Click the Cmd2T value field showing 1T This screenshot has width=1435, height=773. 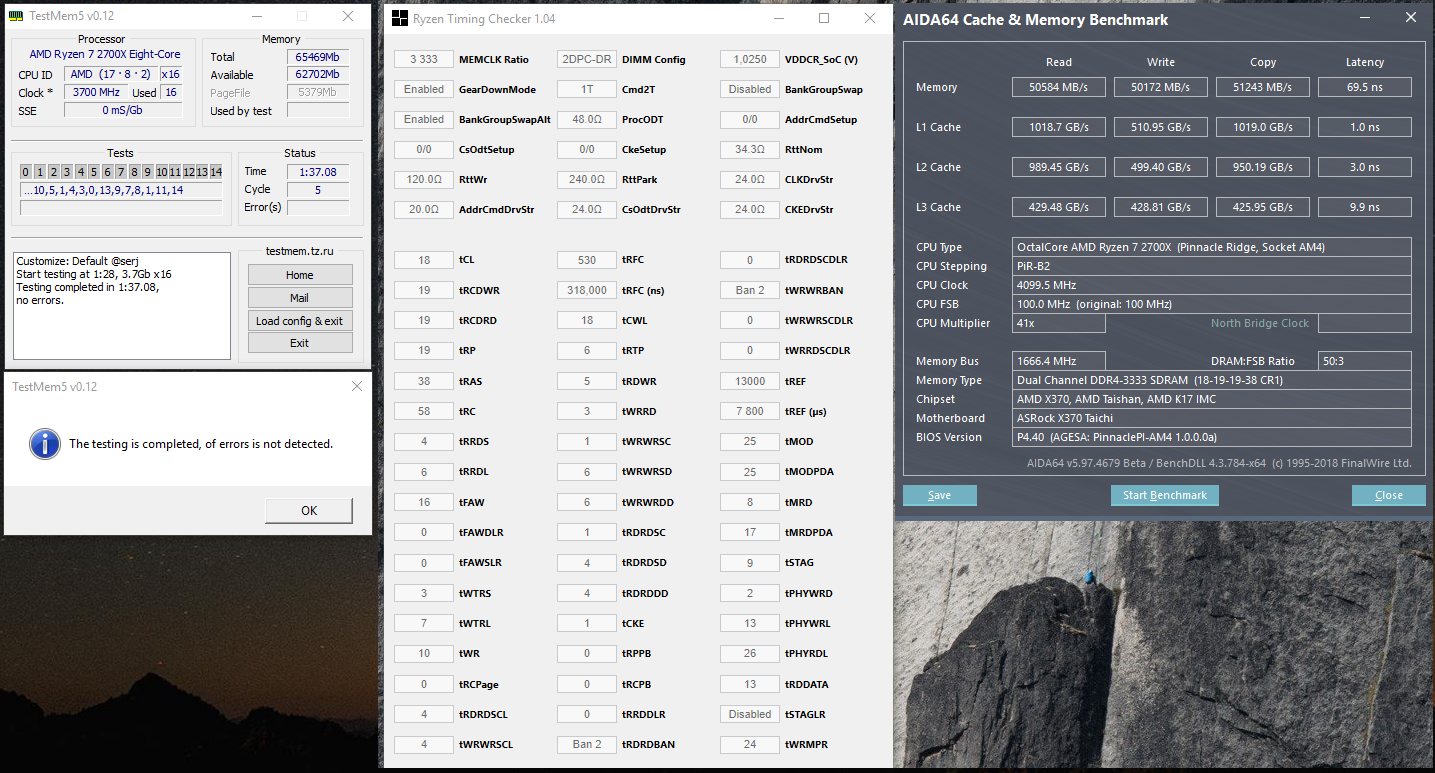click(x=587, y=89)
